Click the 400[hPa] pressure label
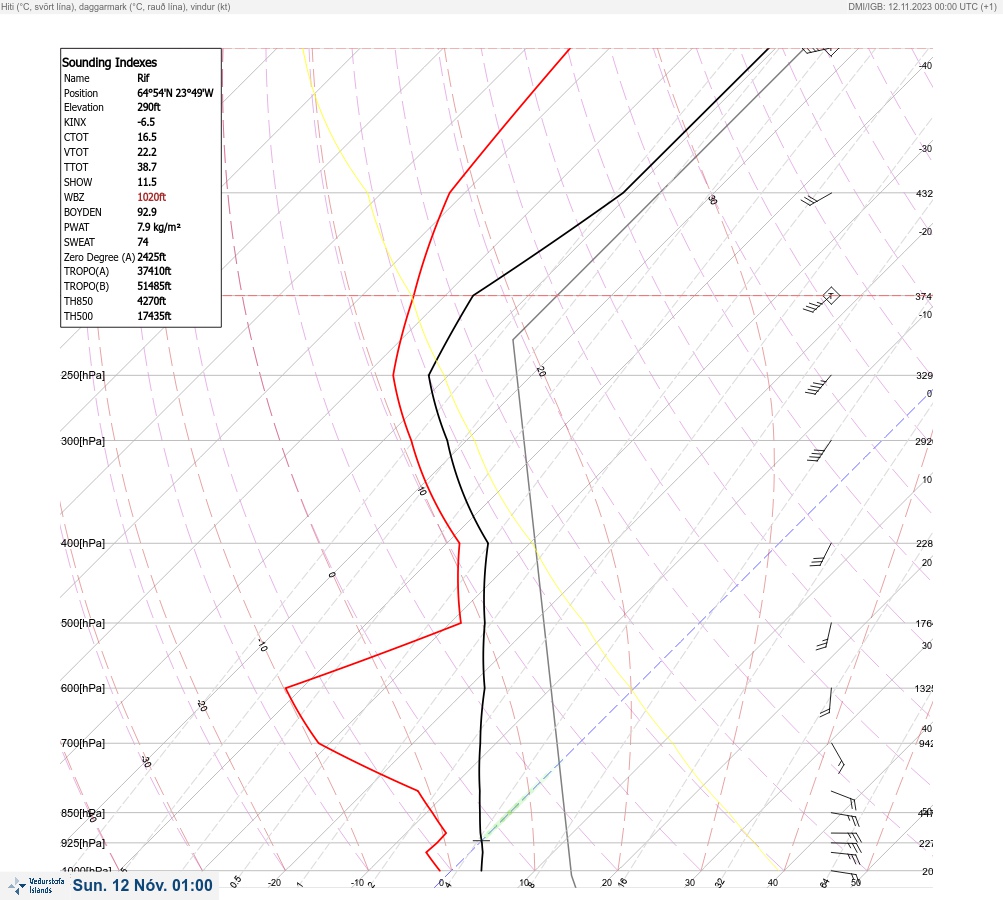The image size is (1003, 900). [x=83, y=543]
